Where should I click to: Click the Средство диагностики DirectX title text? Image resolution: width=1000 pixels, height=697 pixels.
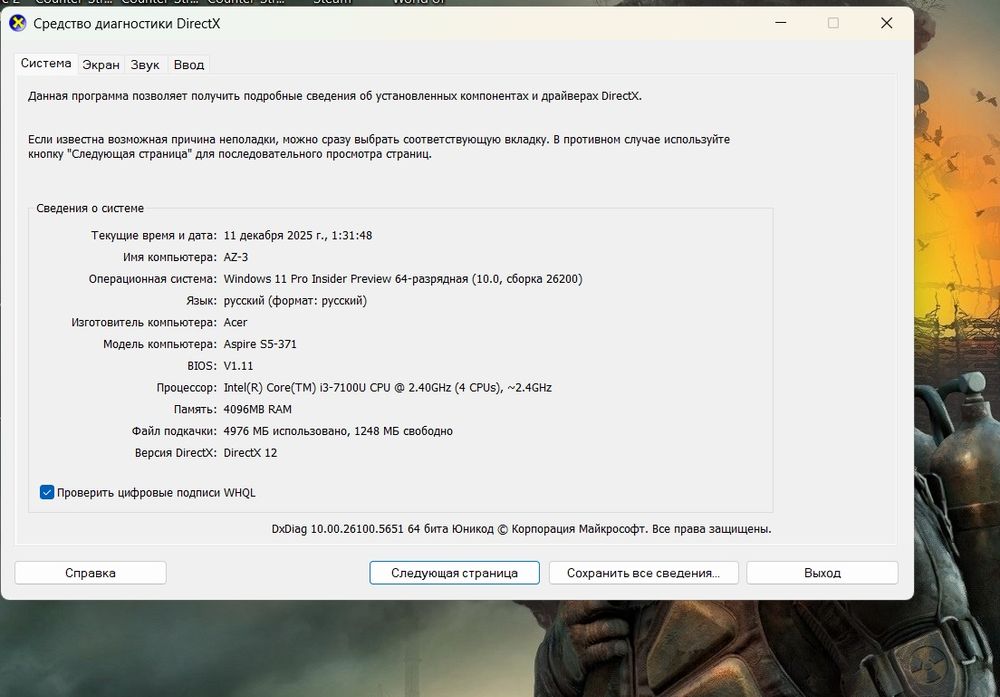point(127,24)
